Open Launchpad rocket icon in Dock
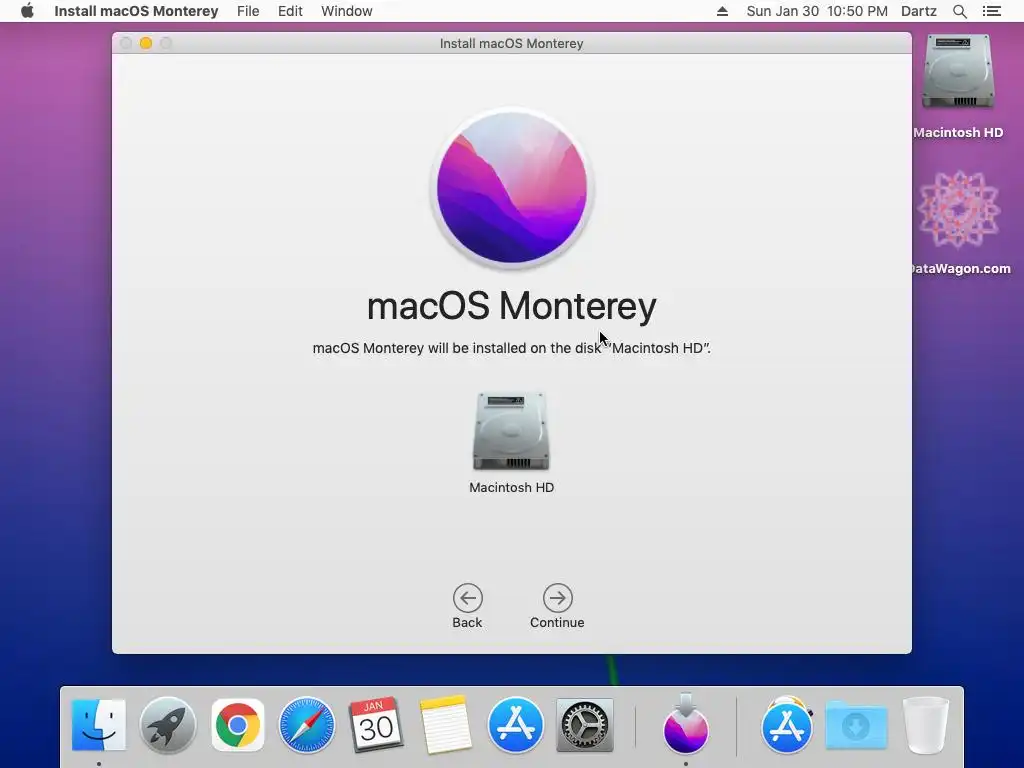Viewport: 1024px width, 768px height. coord(168,725)
